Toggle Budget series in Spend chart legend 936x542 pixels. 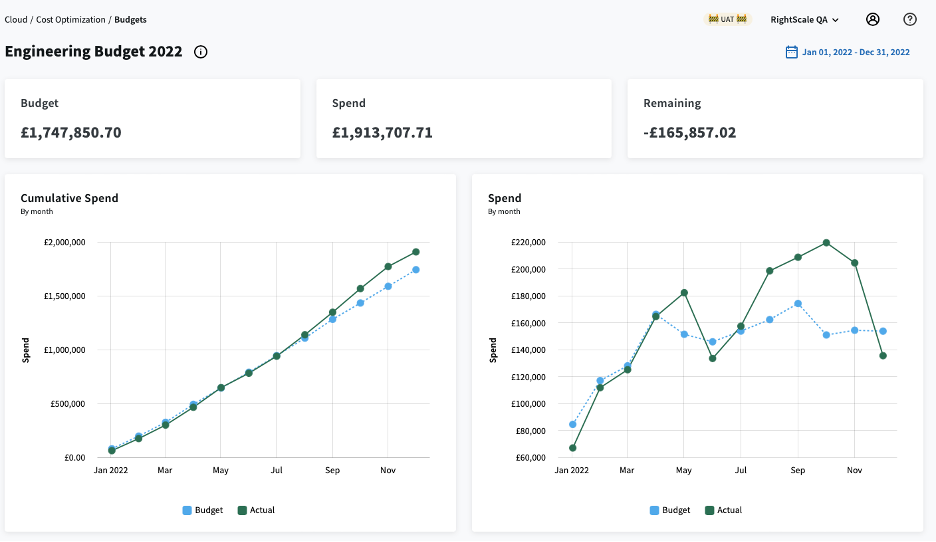pos(667,510)
